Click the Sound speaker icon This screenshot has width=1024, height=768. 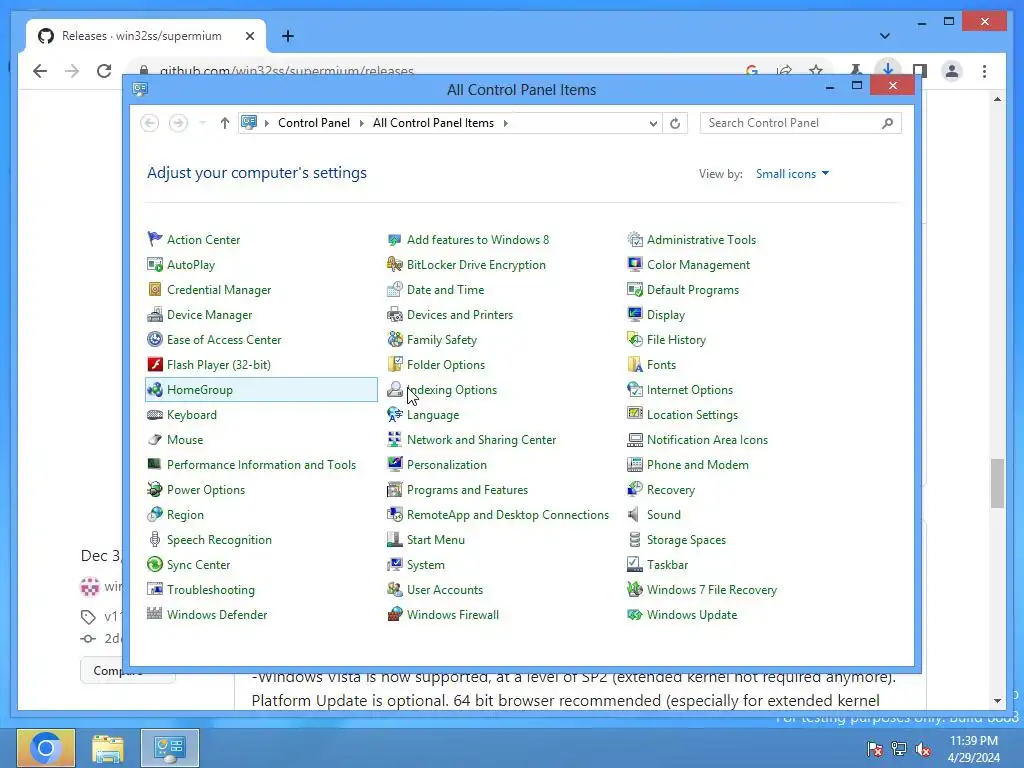click(x=635, y=515)
